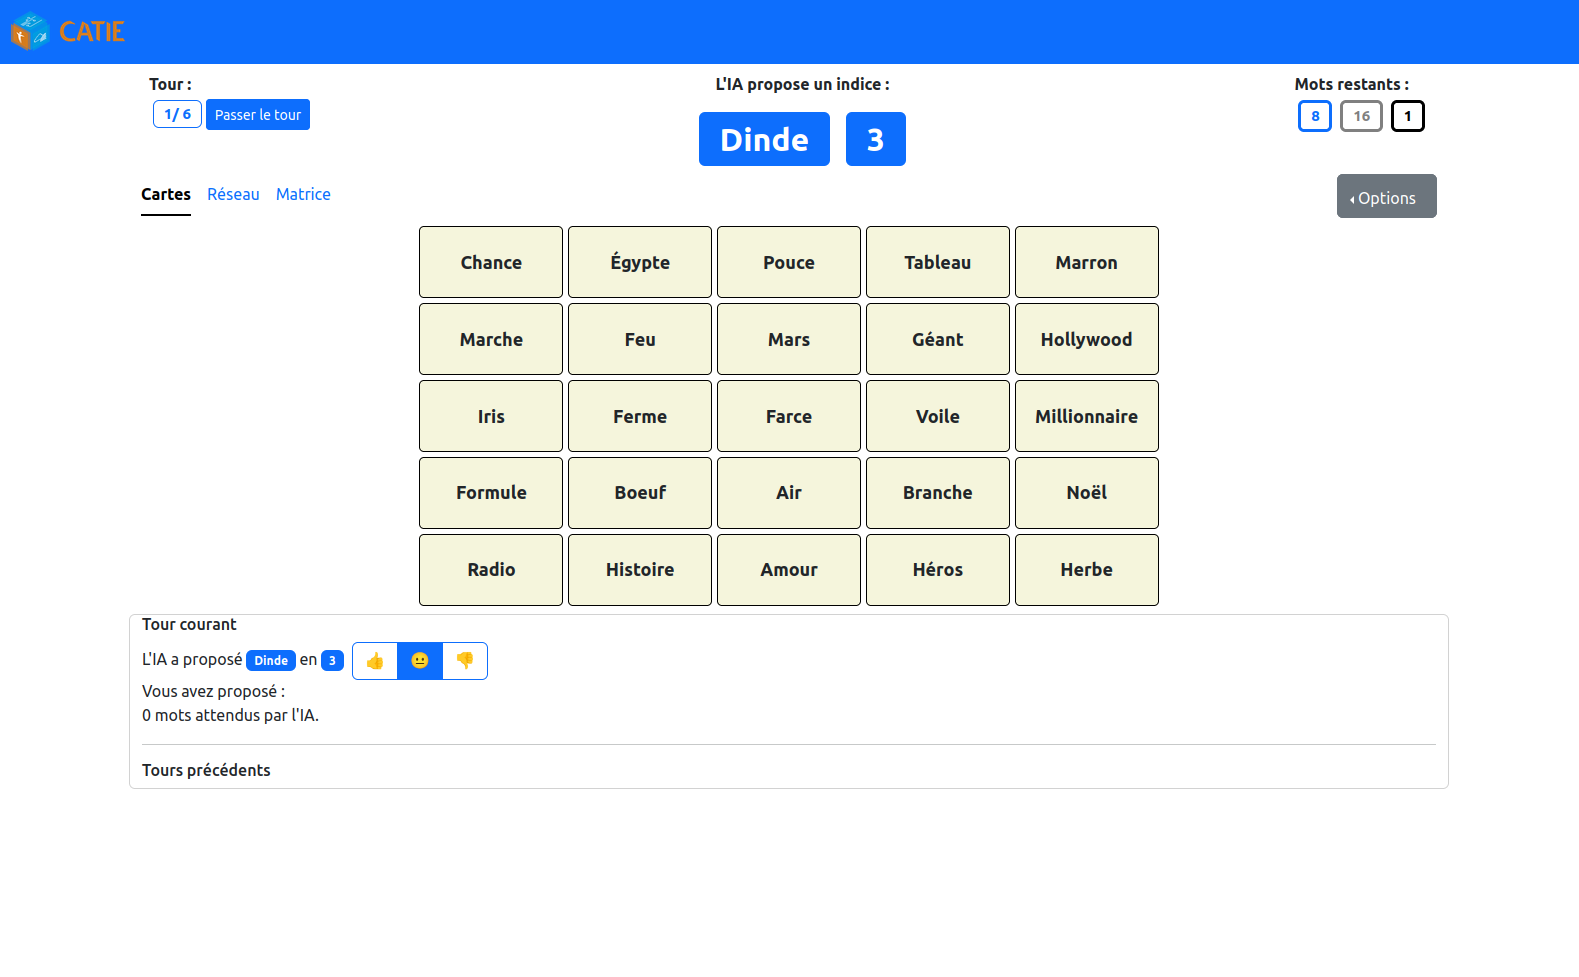Click the Tour courant heading

point(189,624)
